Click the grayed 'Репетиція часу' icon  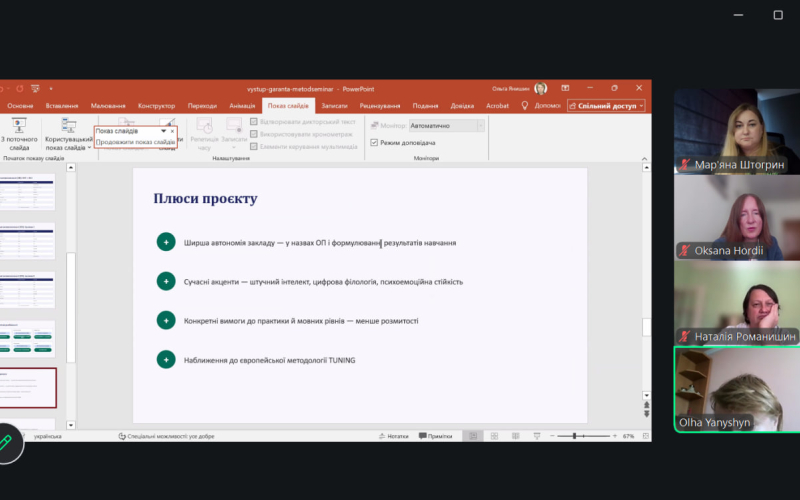tap(204, 125)
